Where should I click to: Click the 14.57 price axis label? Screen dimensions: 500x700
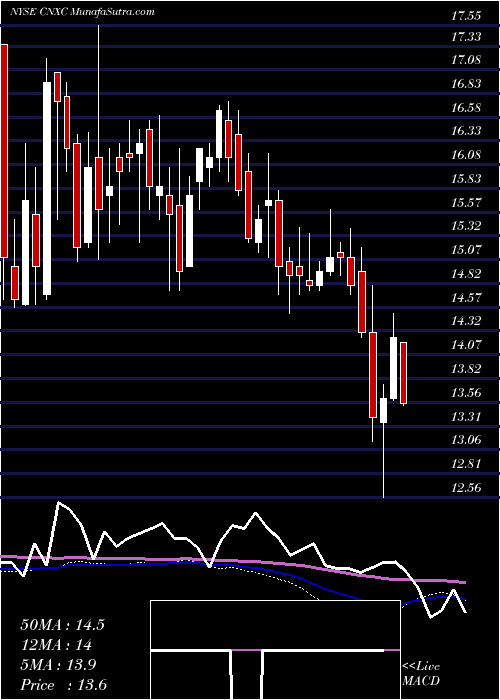click(466, 297)
